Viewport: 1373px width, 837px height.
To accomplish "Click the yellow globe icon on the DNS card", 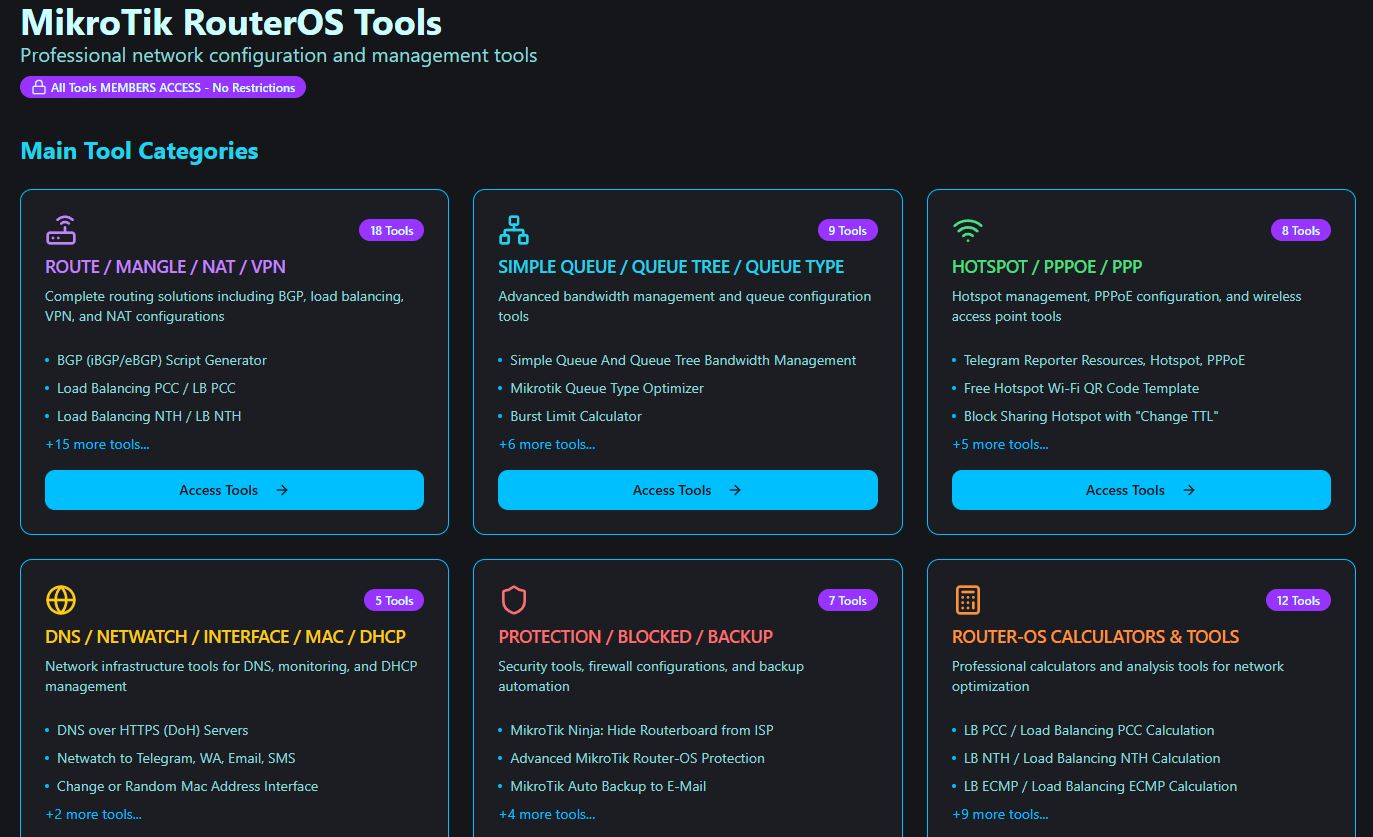I will [61, 600].
